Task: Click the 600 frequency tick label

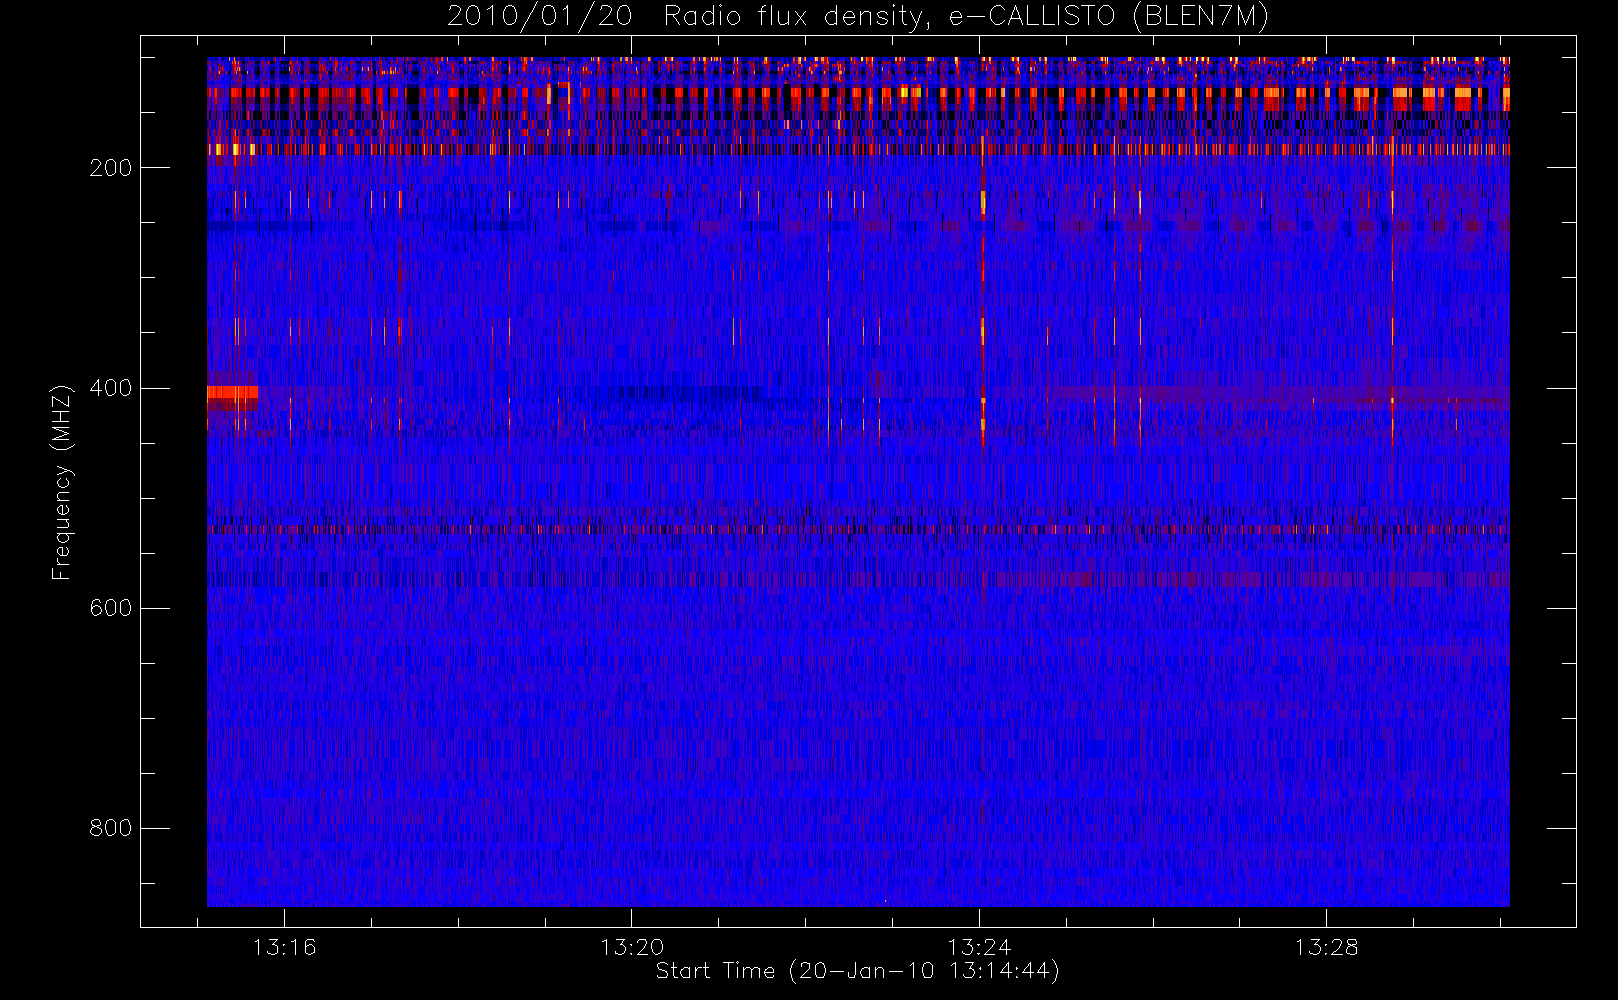Action: point(110,608)
